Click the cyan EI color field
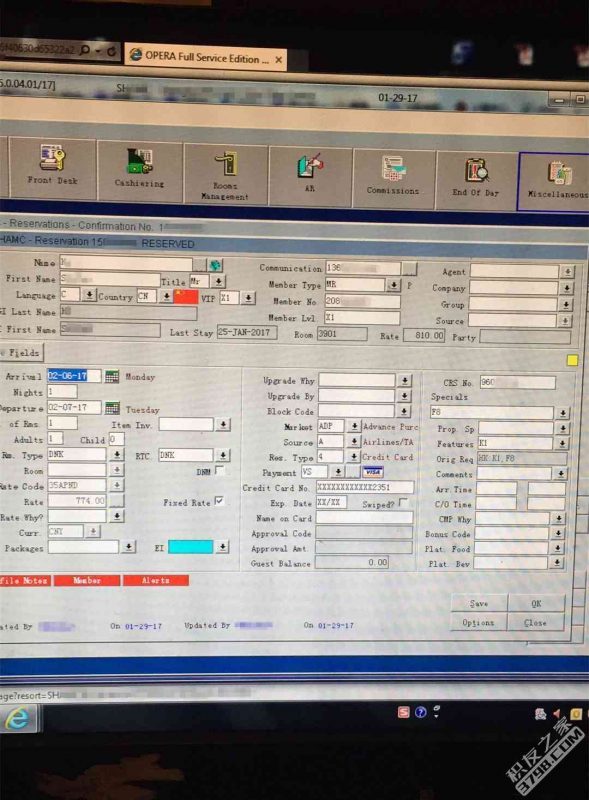Image resolution: width=589 pixels, height=800 pixels. click(x=190, y=546)
